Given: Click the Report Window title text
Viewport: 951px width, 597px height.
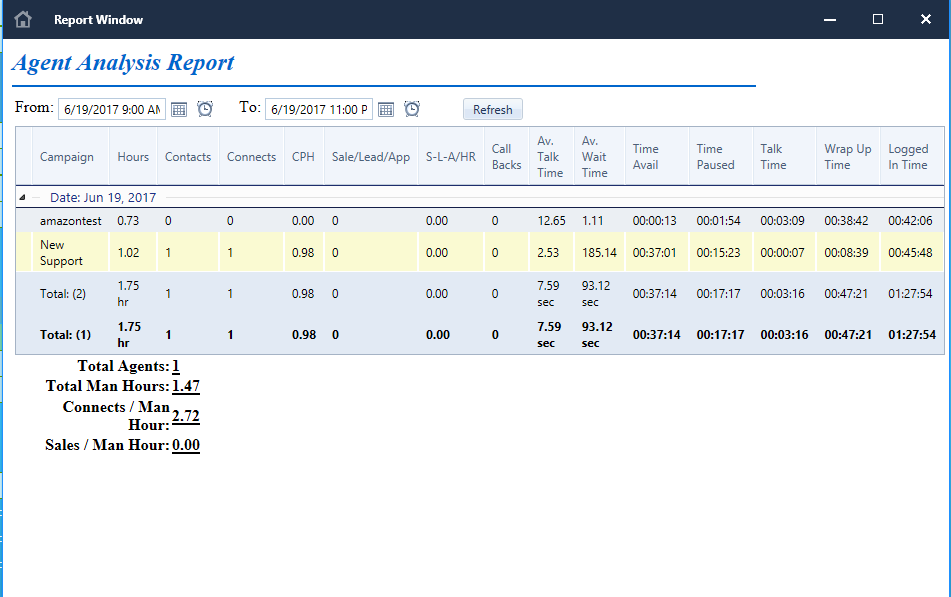Looking at the screenshot, I should [x=98, y=19].
